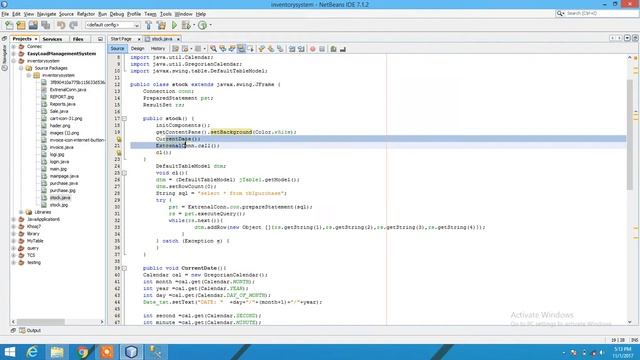The image size is (640, 360).
Task: Click the Search (Ctrl+I) field
Action: [596, 13]
